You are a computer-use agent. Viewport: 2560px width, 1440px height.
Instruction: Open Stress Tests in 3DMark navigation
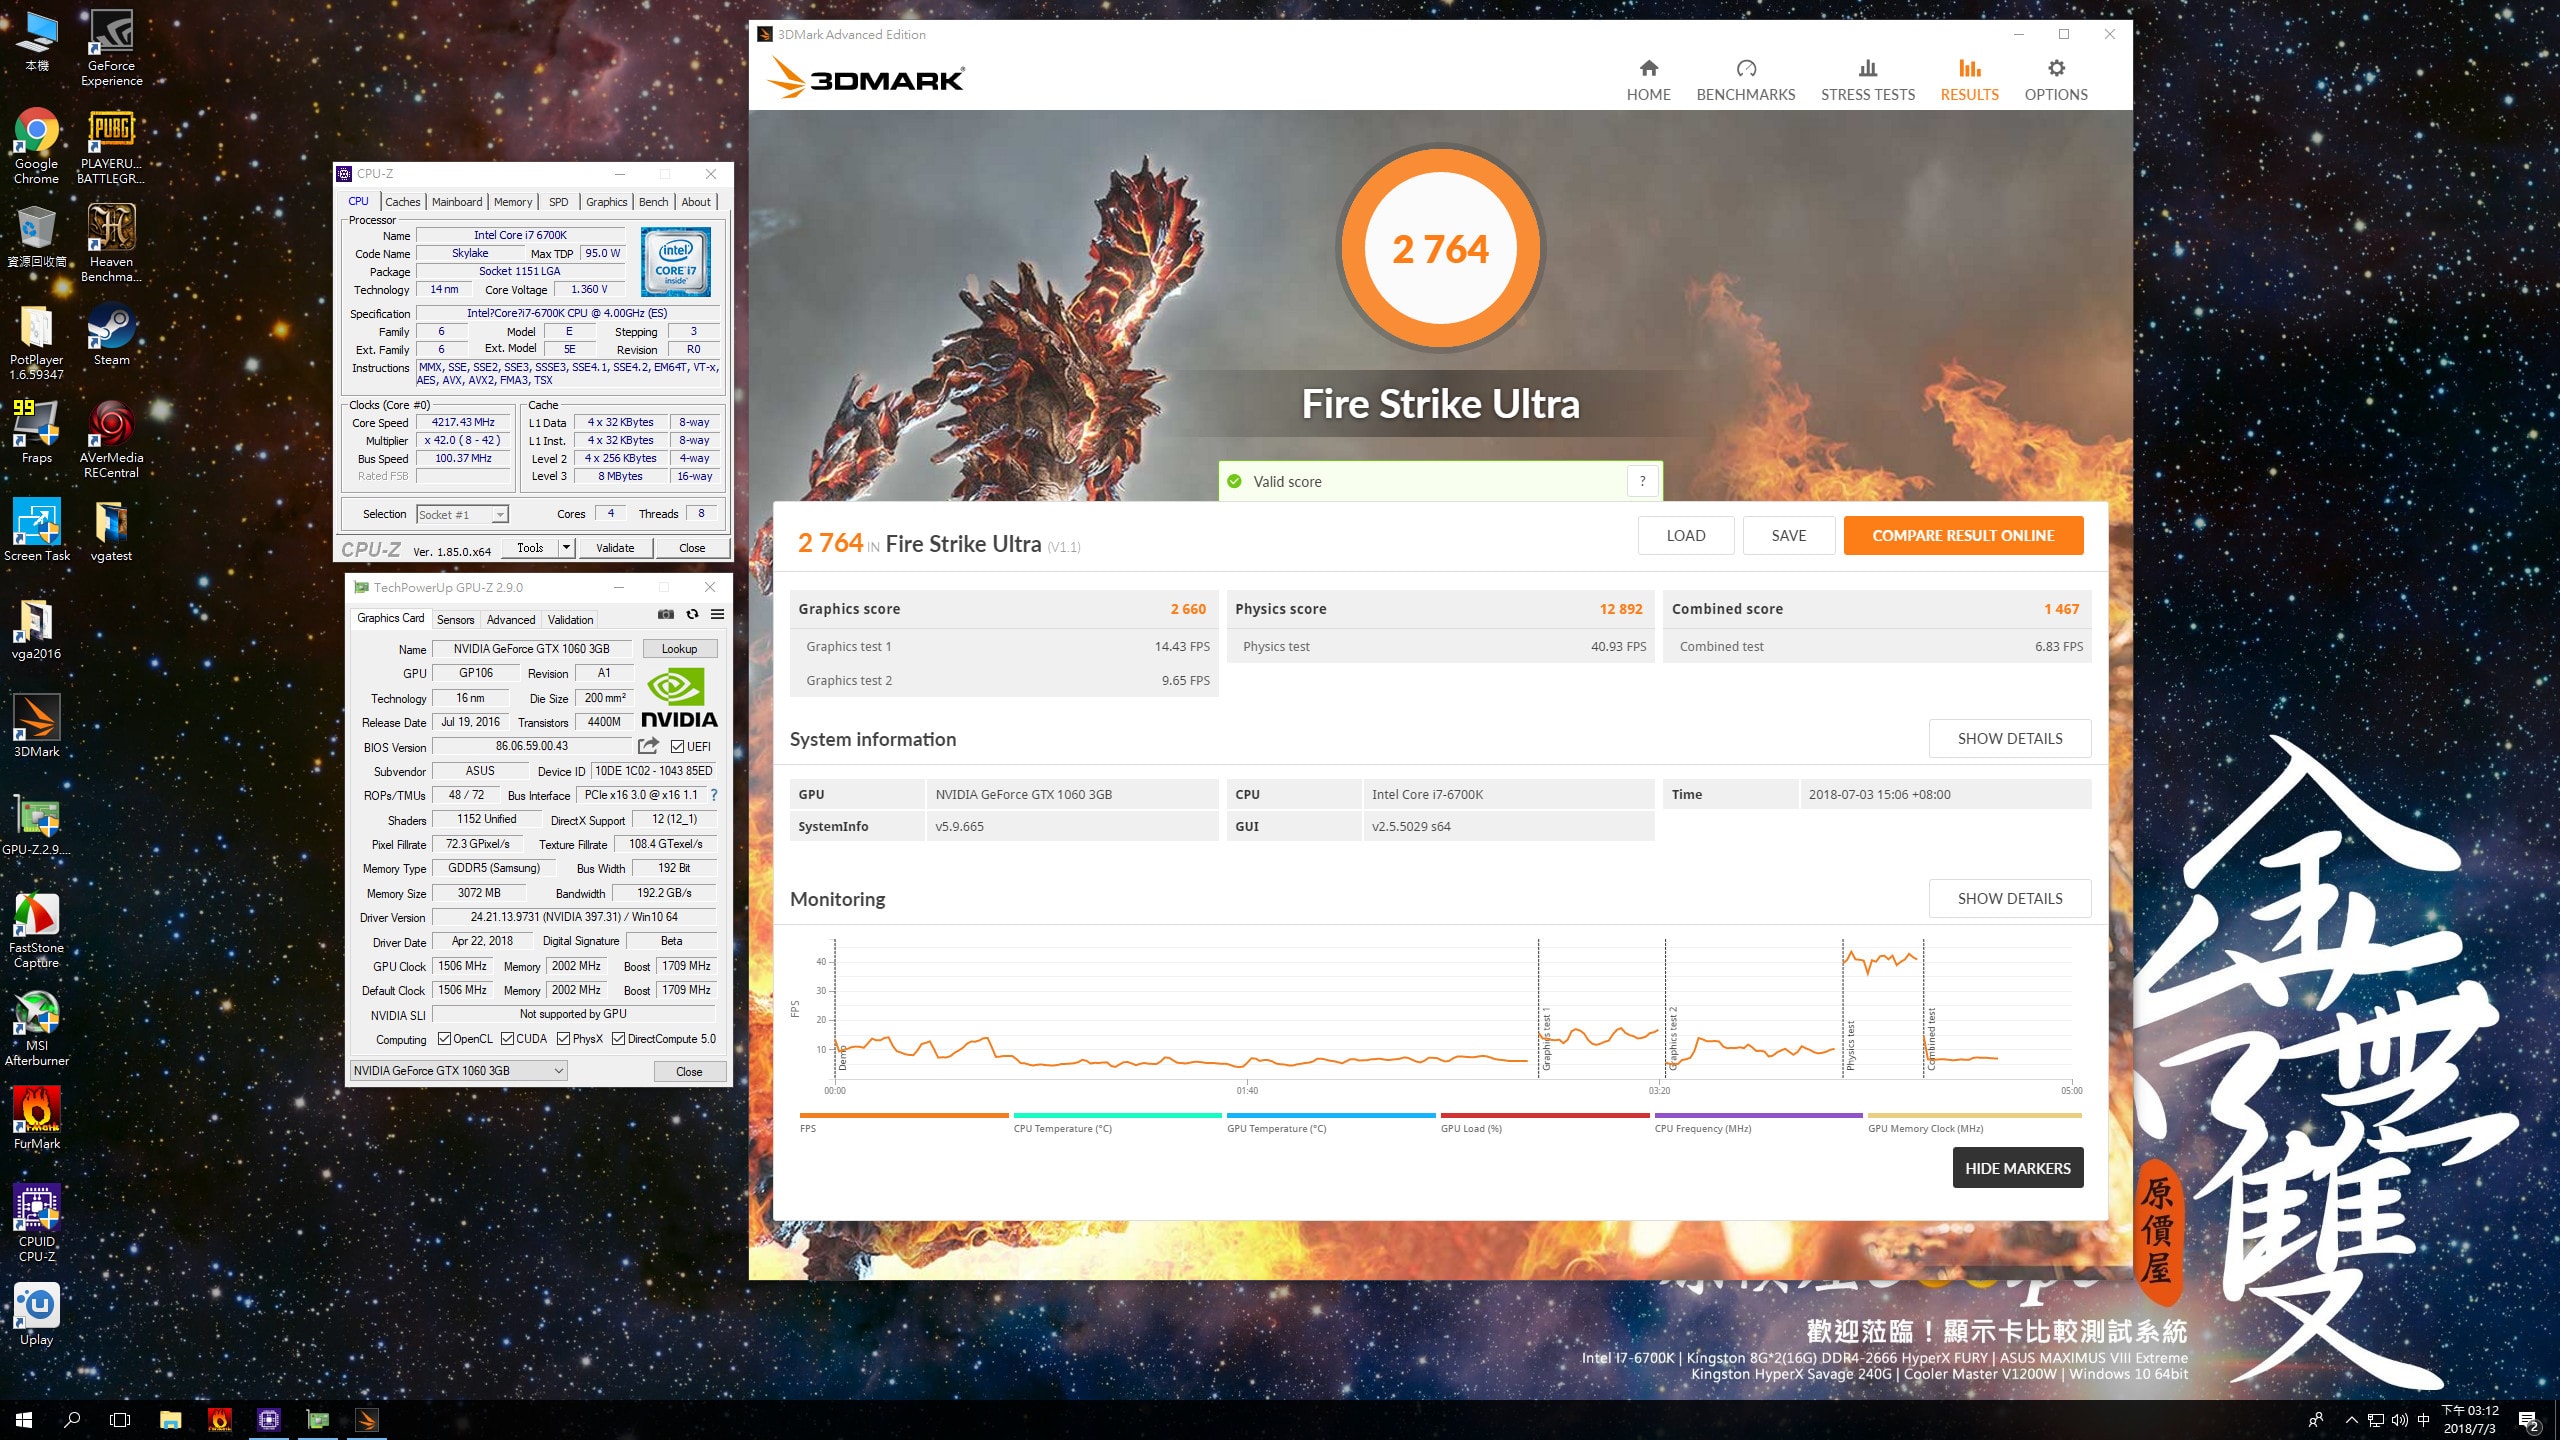(1867, 80)
